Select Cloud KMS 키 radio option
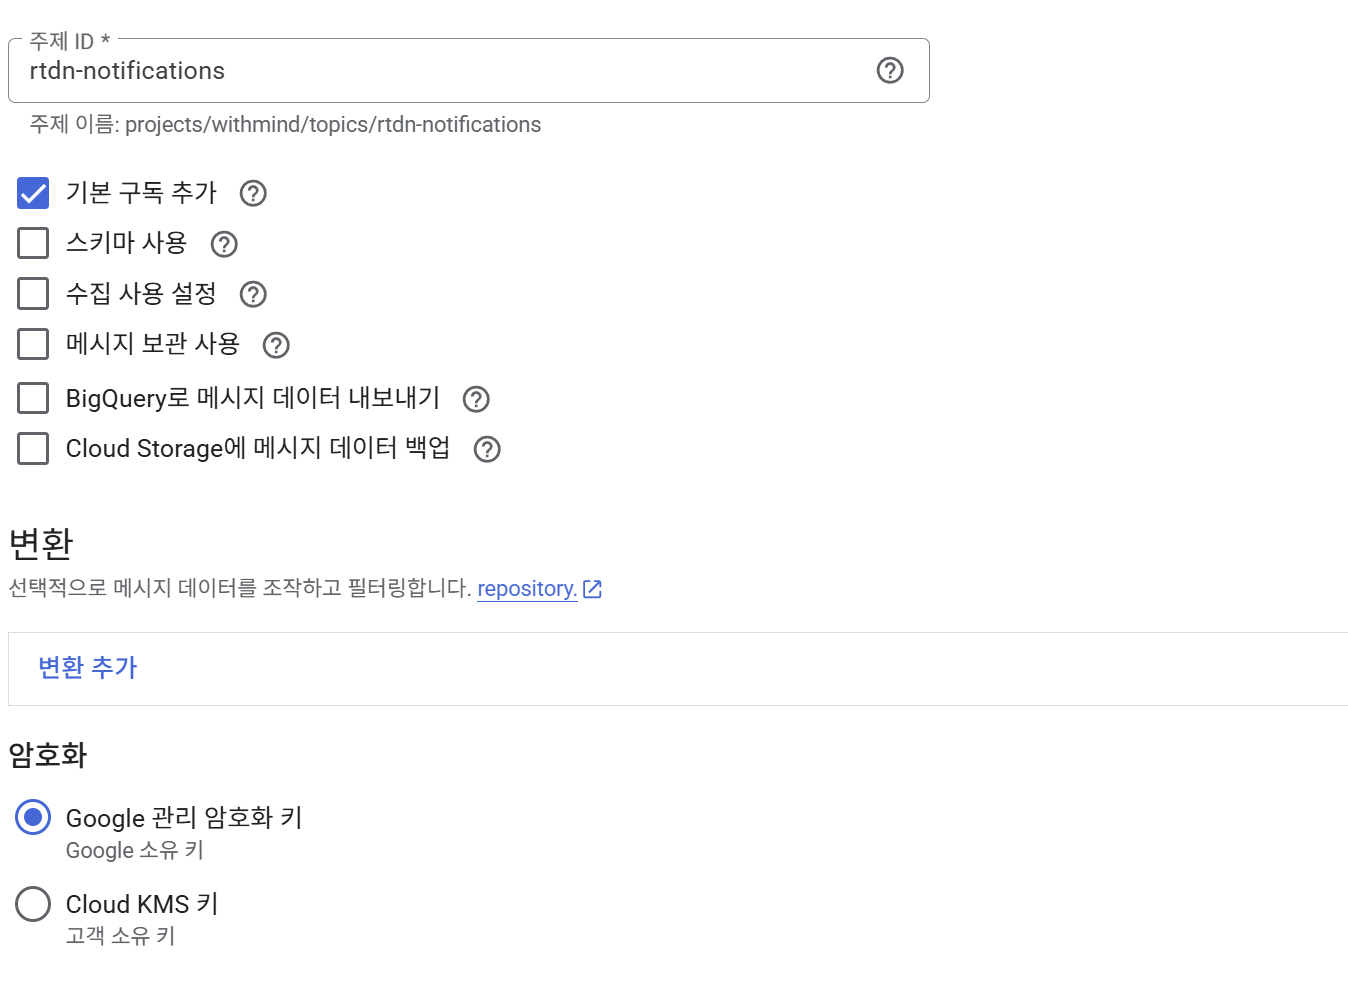The height and width of the screenshot is (987, 1348). pyautogui.click(x=33, y=904)
